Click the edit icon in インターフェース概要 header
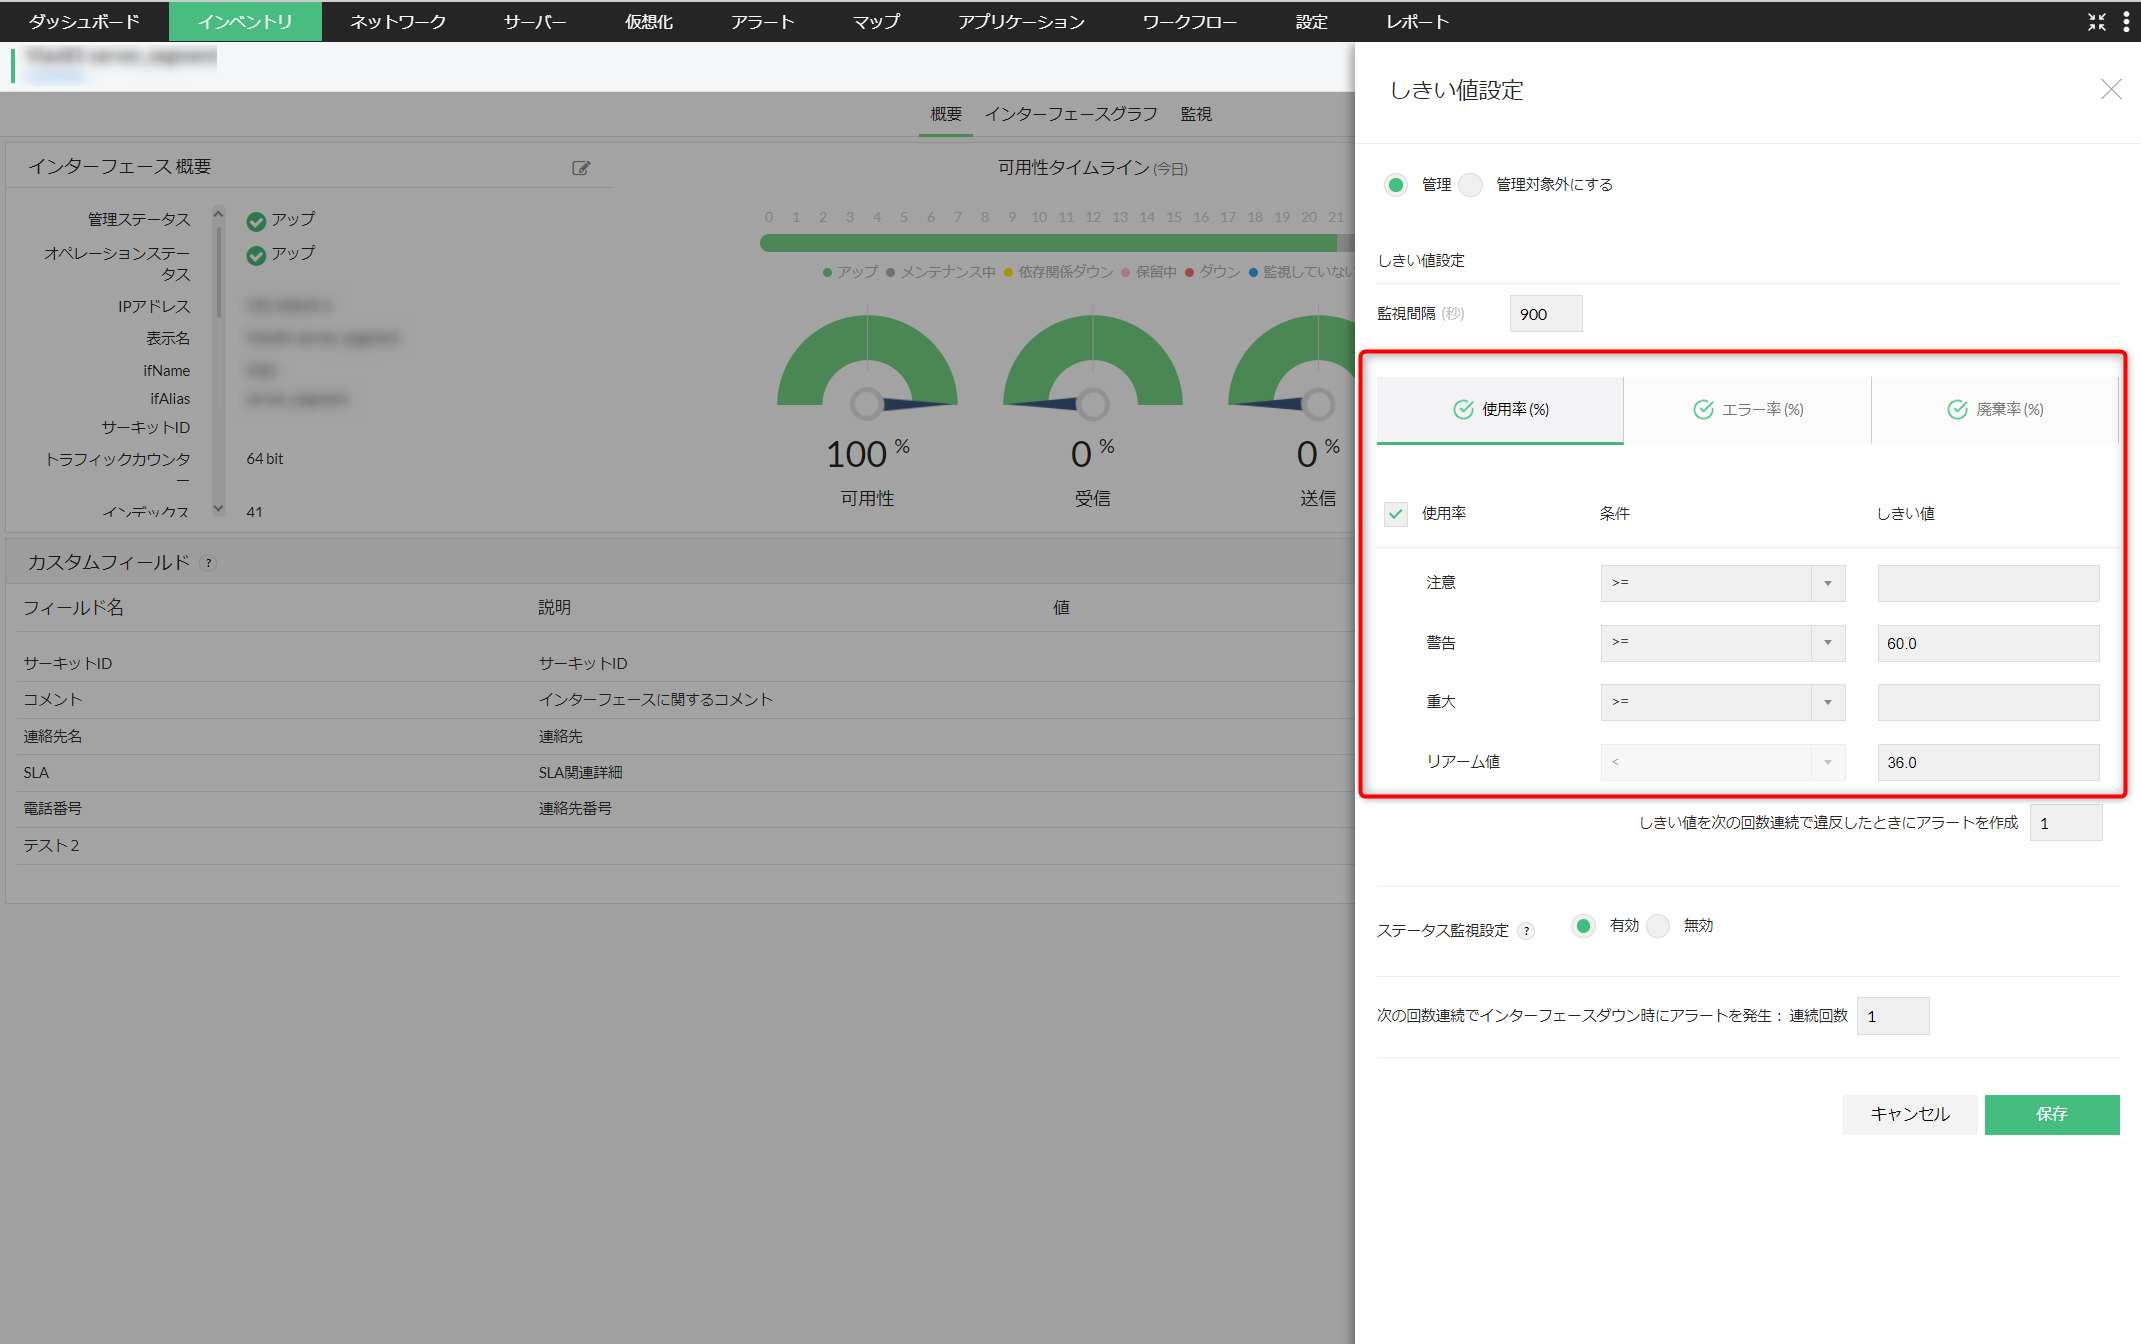 (x=581, y=168)
